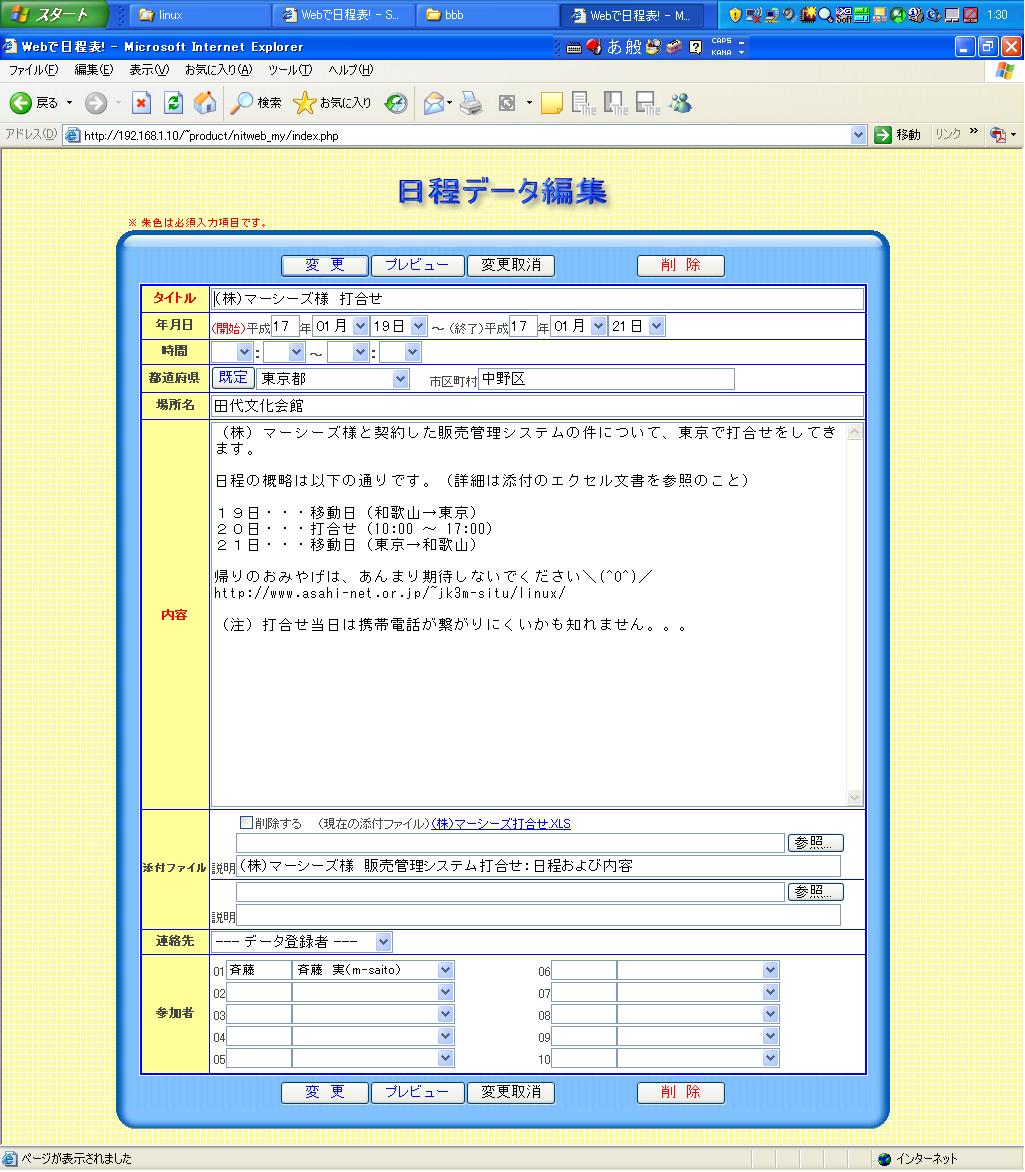Image resolution: width=1025 pixels, height=1172 pixels.
Task: Click the Mail envelope toolbar icon
Action: 433,103
